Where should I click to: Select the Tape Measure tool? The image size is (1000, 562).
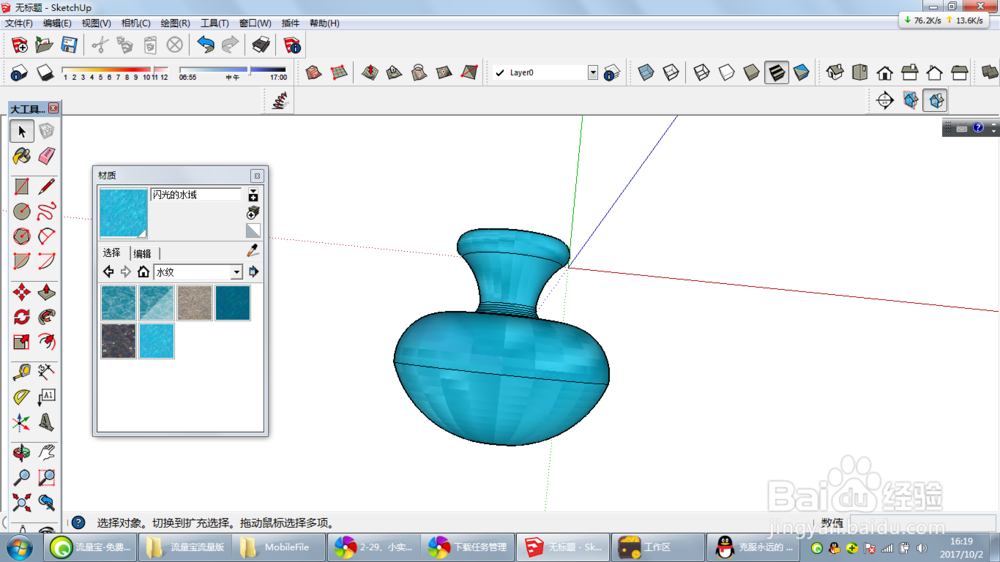pos(22,372)
